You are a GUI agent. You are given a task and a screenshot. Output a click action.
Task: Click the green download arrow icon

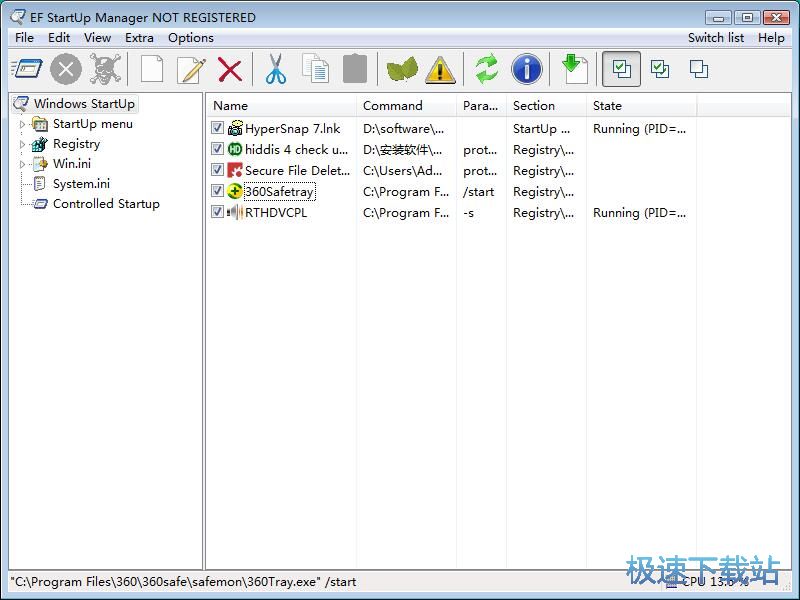(x=574, y=69)
